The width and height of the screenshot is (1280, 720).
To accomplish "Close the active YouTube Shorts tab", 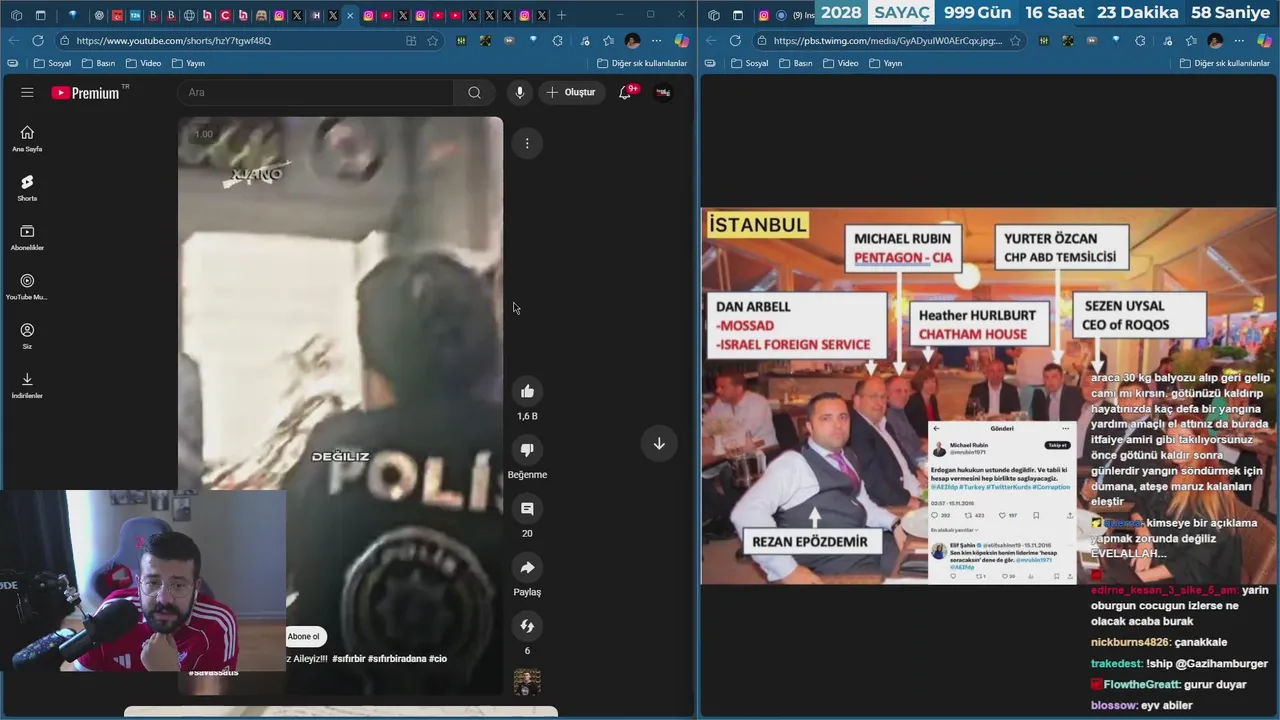I will pos(350,15).
